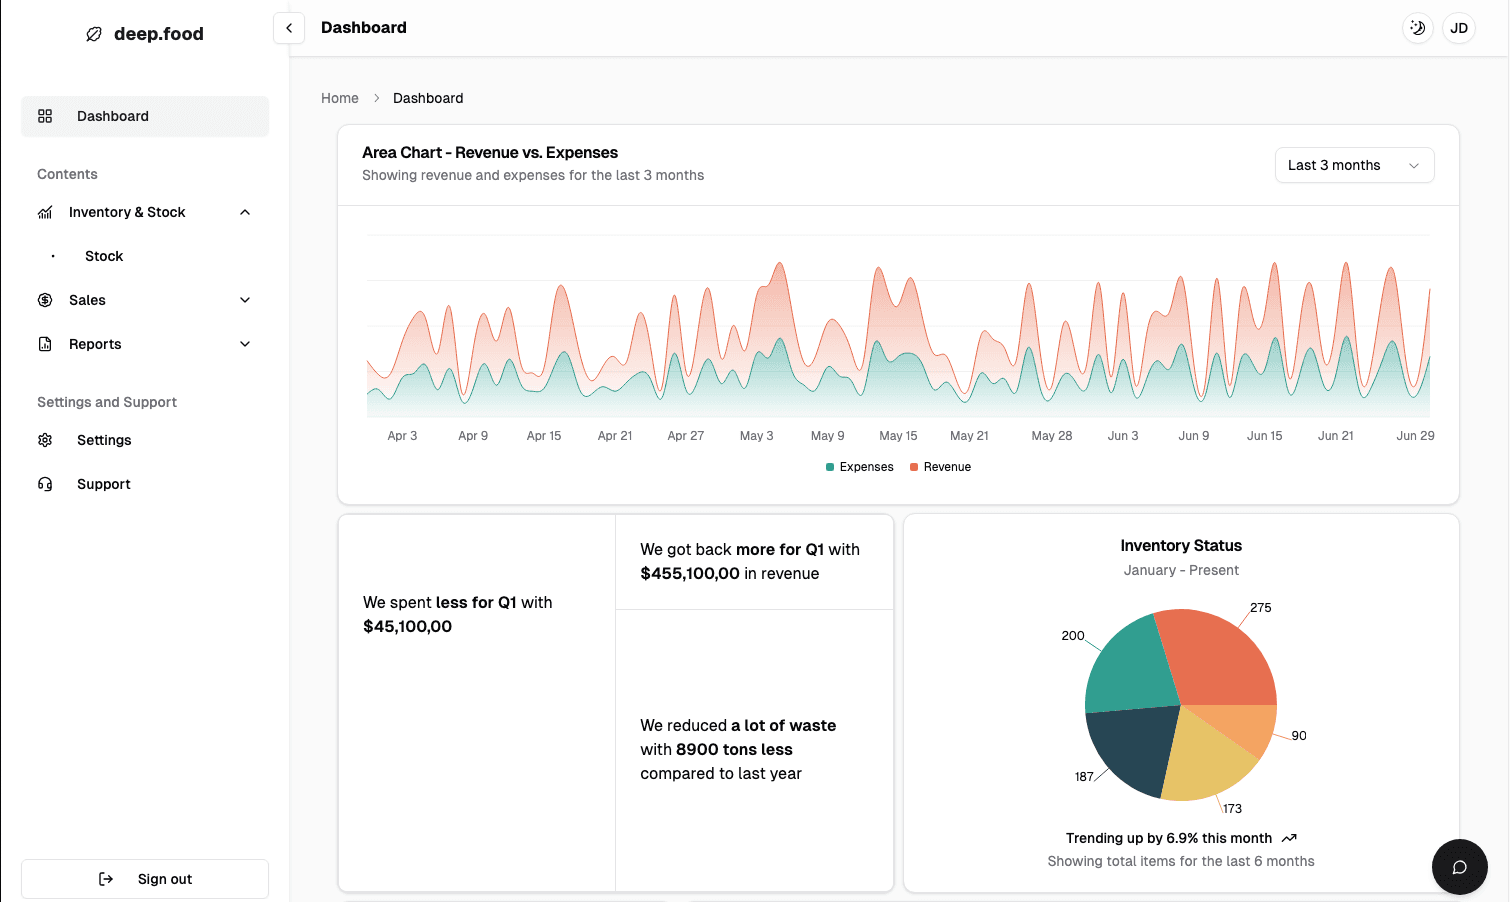1510x902 pixels.
Task: Toggle the dark mode theme switcher
Action: [x=1417, y=28]
